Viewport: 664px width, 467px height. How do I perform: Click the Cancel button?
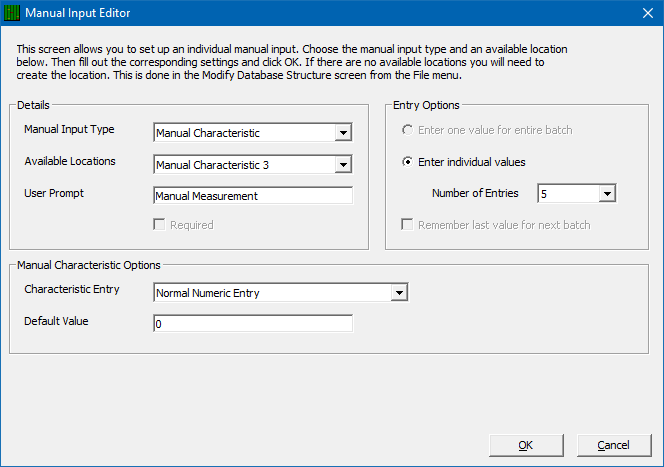point(614,445)
